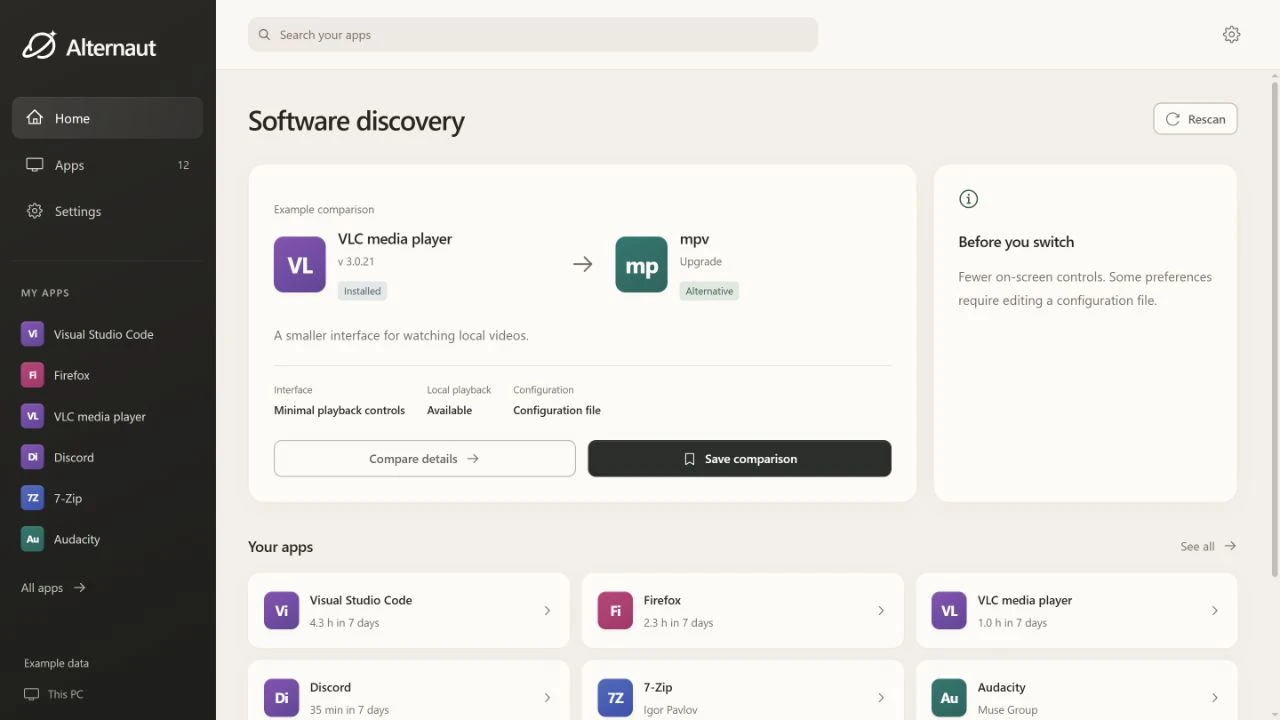Screen dimensions: 1280x720
Task: Click the "4.3 h in 7 days" usage text
Action: [x=345, y=623]
